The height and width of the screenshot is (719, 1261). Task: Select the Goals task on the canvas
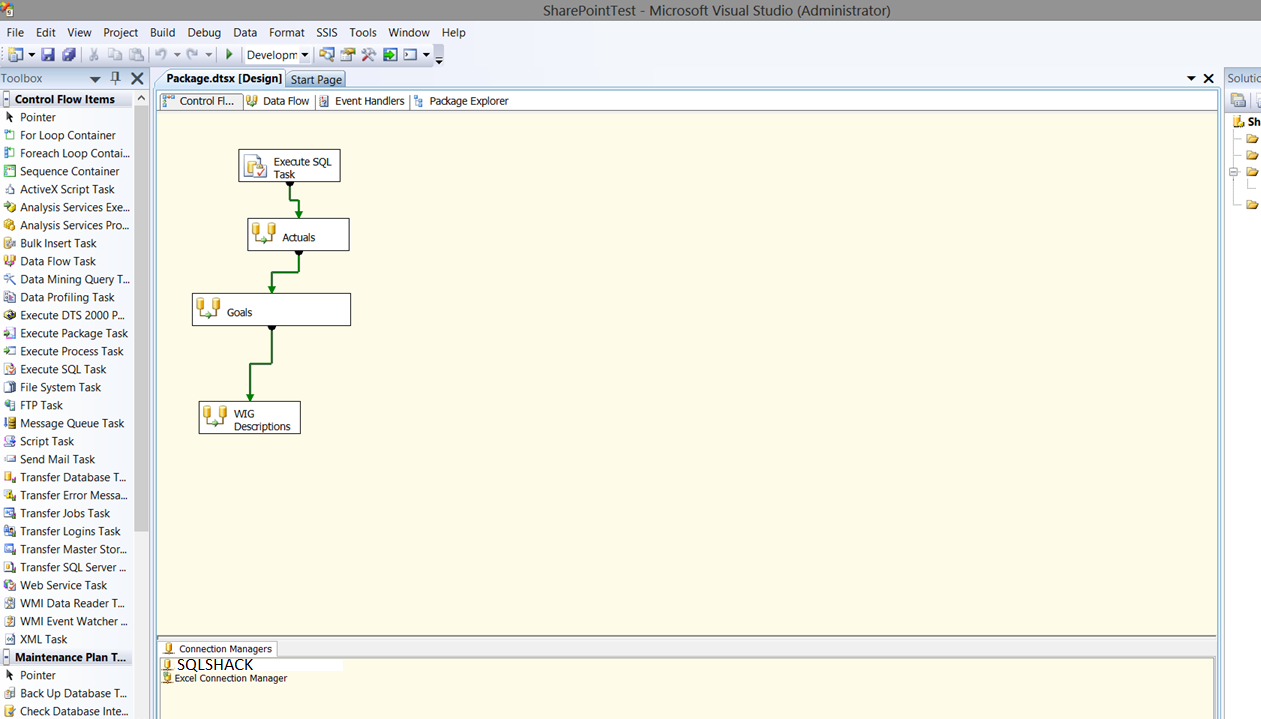pyautogui.click(x=271, y=310)
